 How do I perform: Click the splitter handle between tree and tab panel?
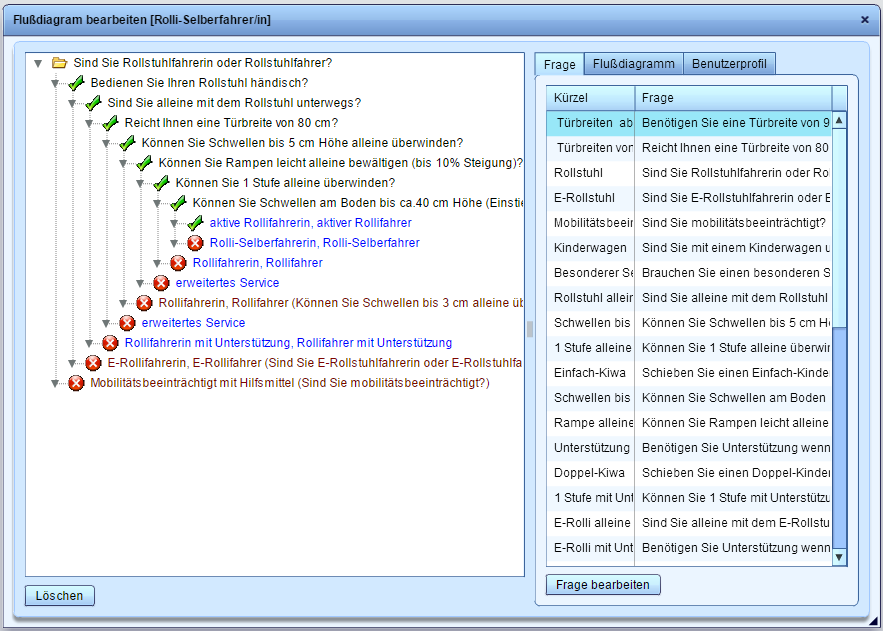point(530,329)
